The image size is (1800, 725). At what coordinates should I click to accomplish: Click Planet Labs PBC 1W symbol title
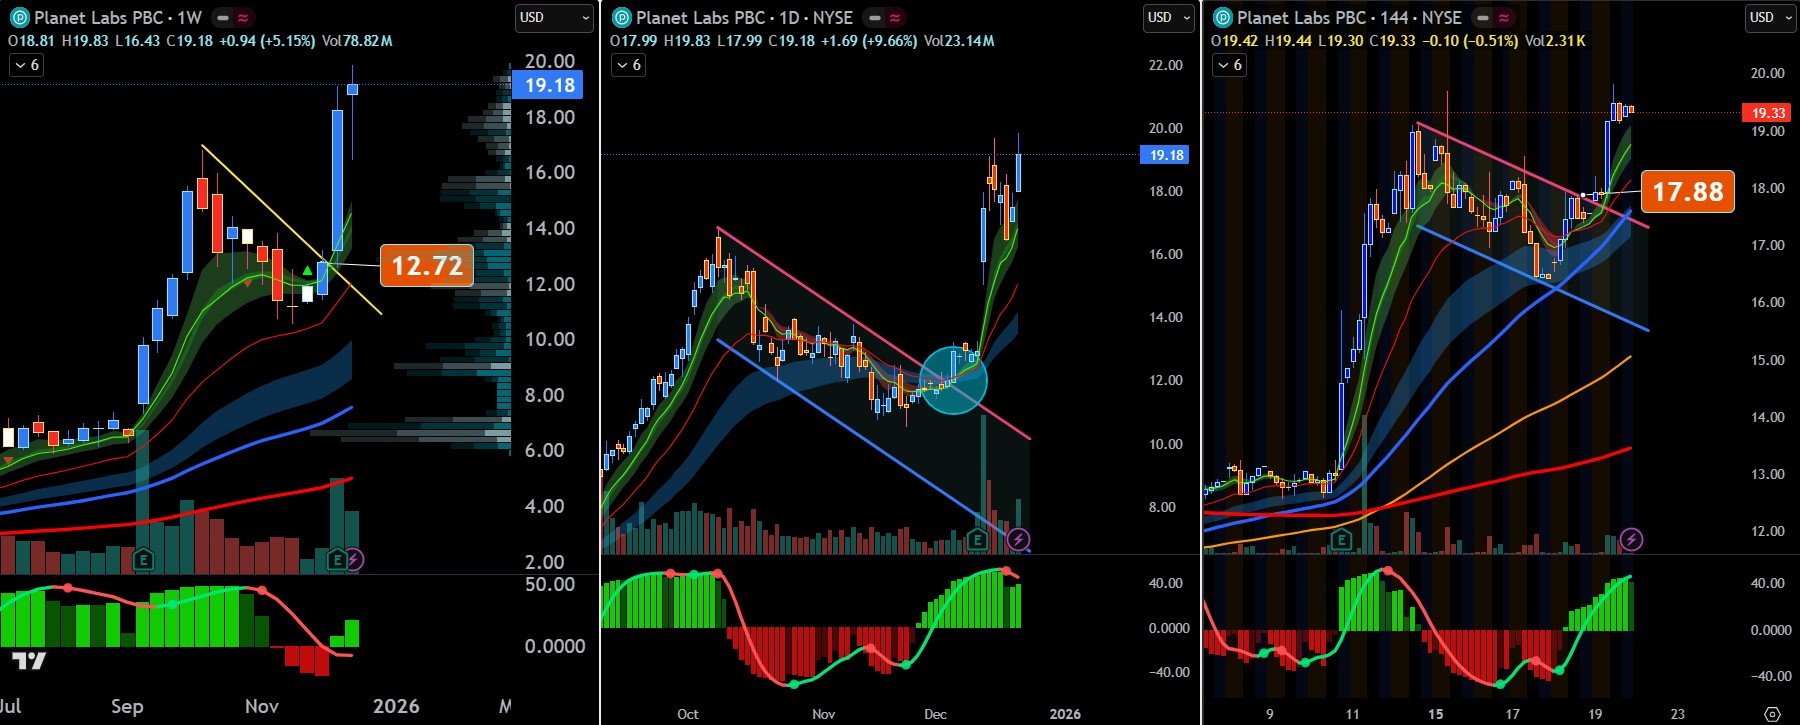pos(118,18)
